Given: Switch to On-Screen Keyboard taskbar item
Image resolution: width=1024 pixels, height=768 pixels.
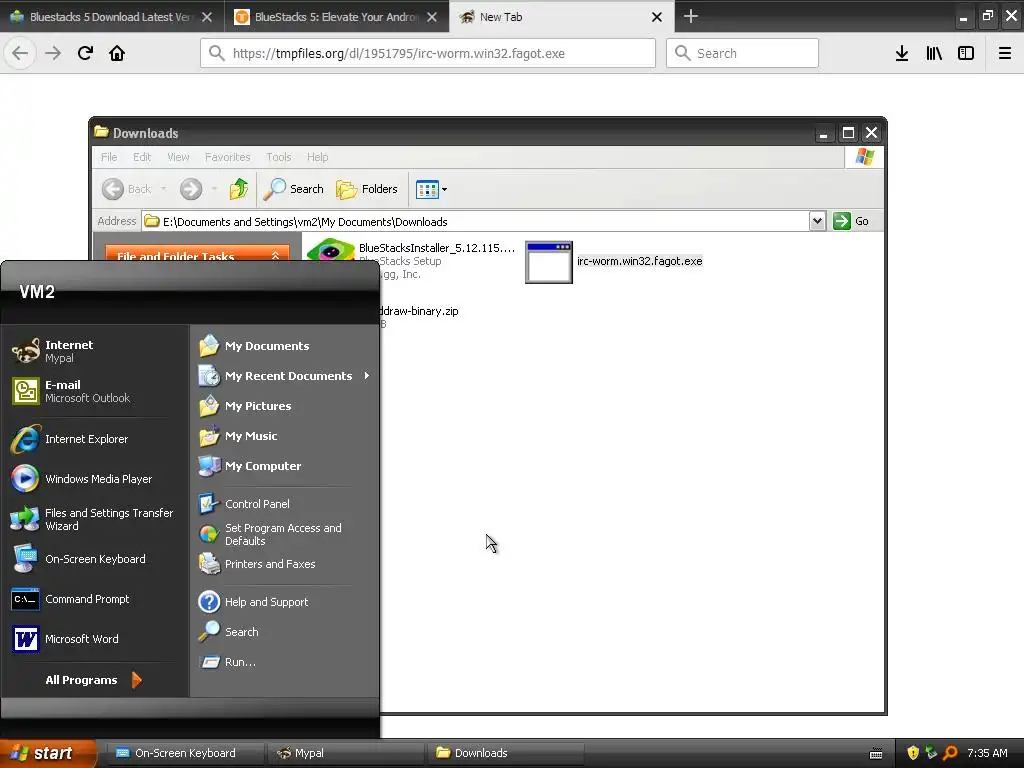Looking at the screenshot, I should tap(185, 753).
